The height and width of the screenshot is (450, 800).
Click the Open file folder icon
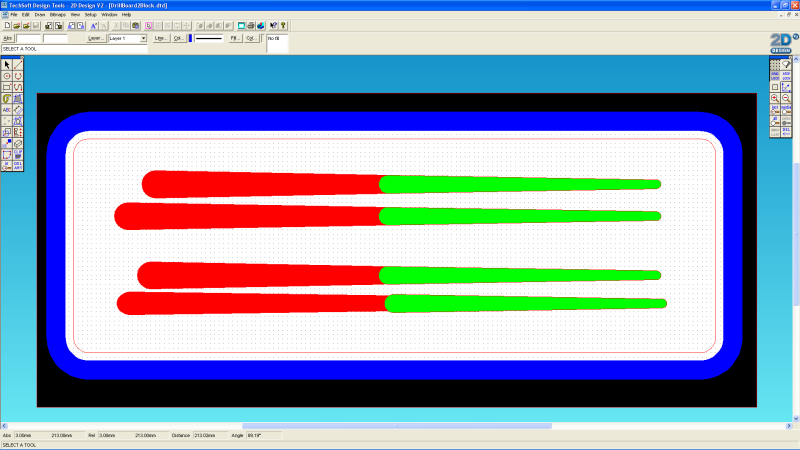pos(17,26)
